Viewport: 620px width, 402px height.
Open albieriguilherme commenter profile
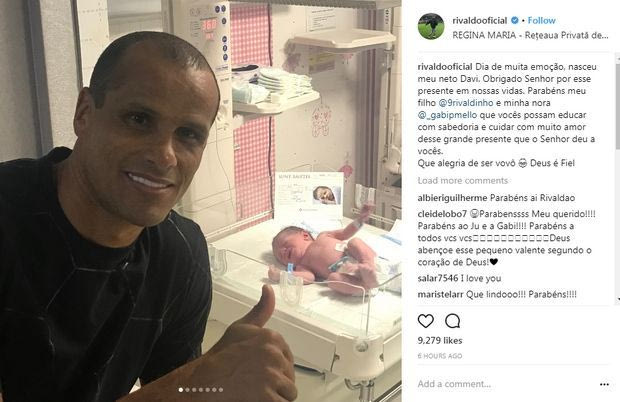(452, 198)
